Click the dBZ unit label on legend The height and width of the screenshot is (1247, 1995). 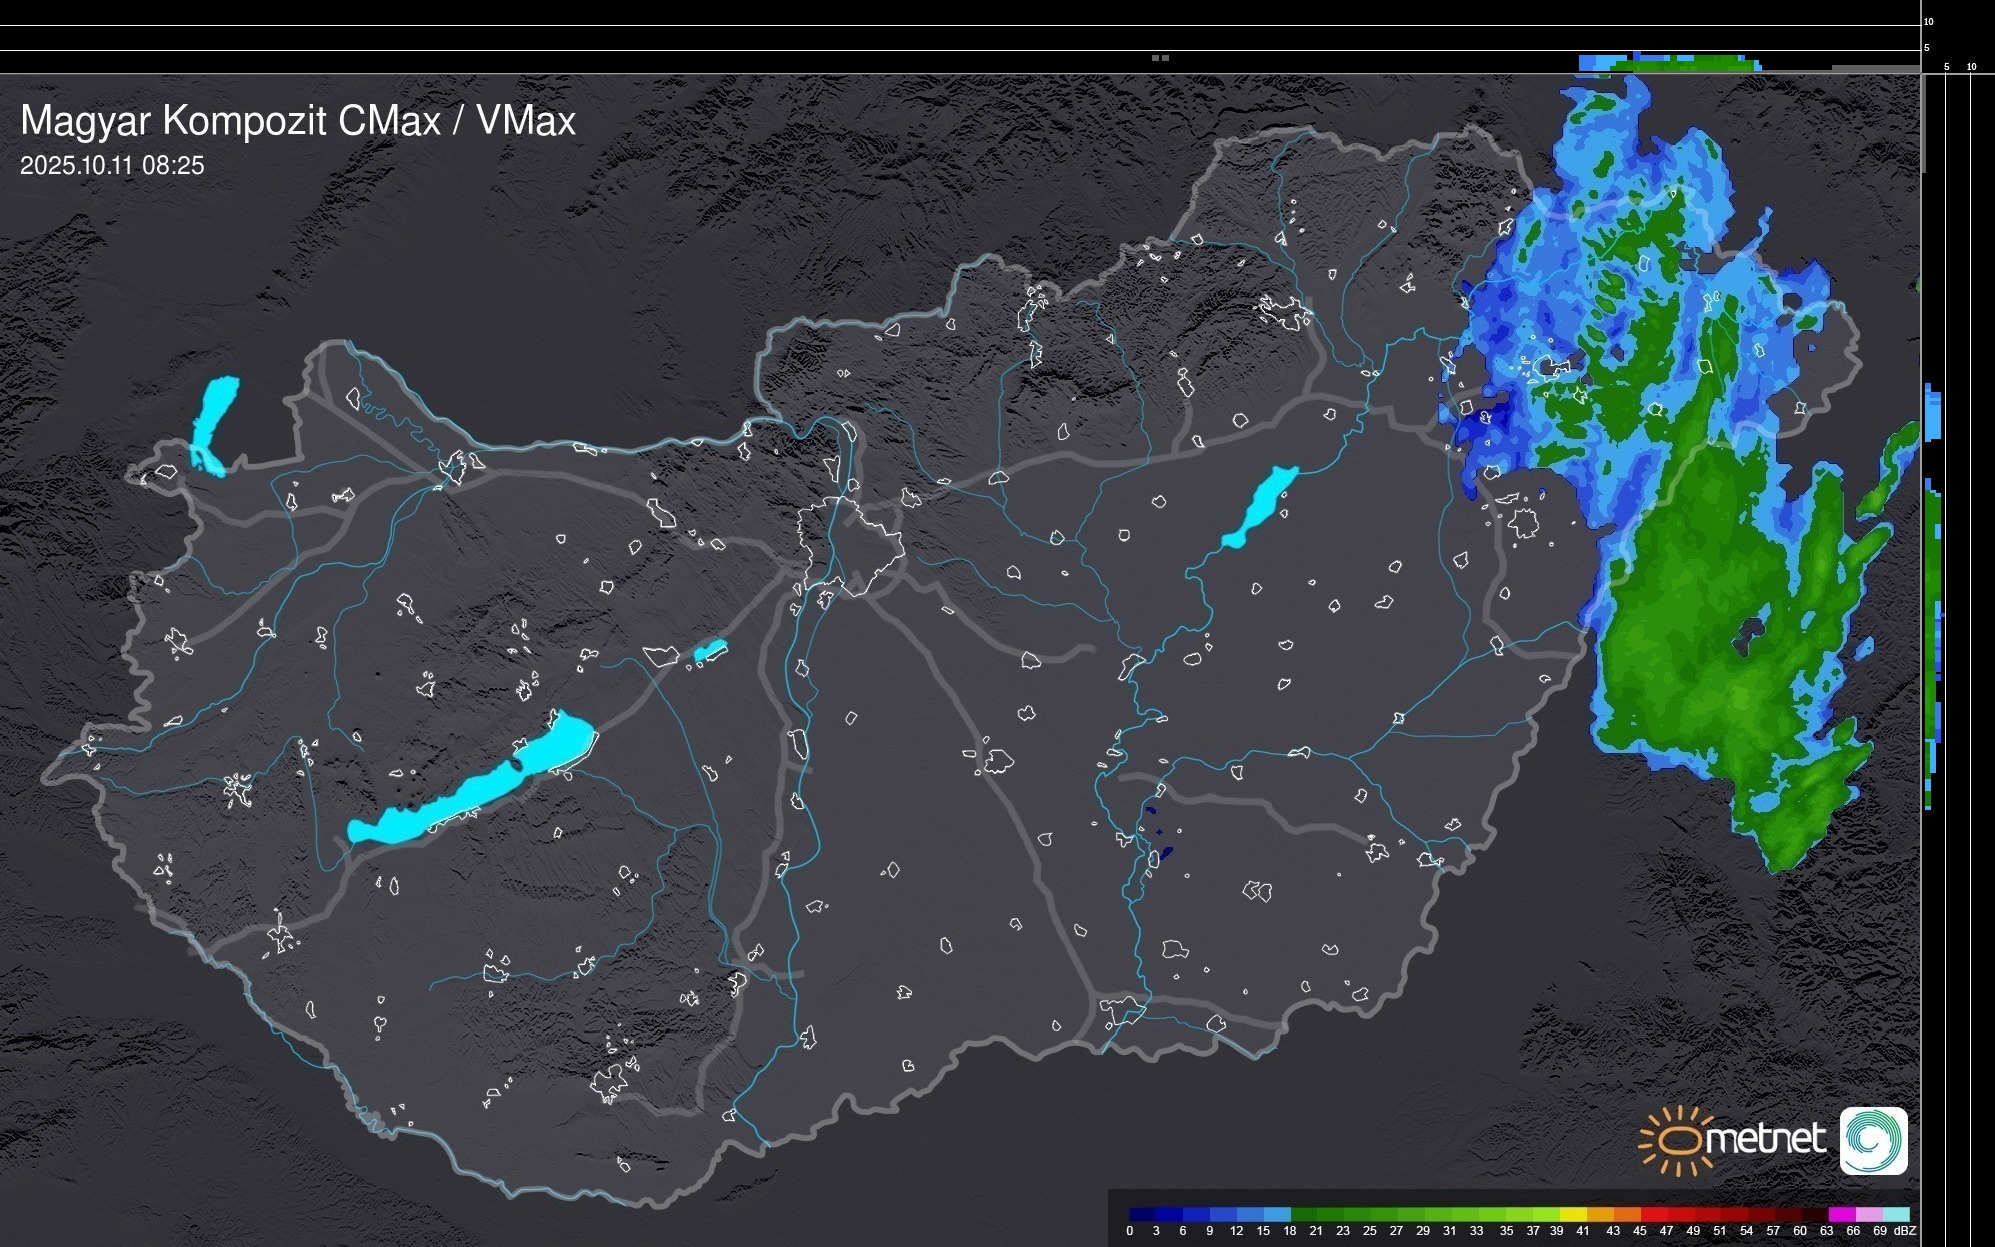point(1905,1231)
